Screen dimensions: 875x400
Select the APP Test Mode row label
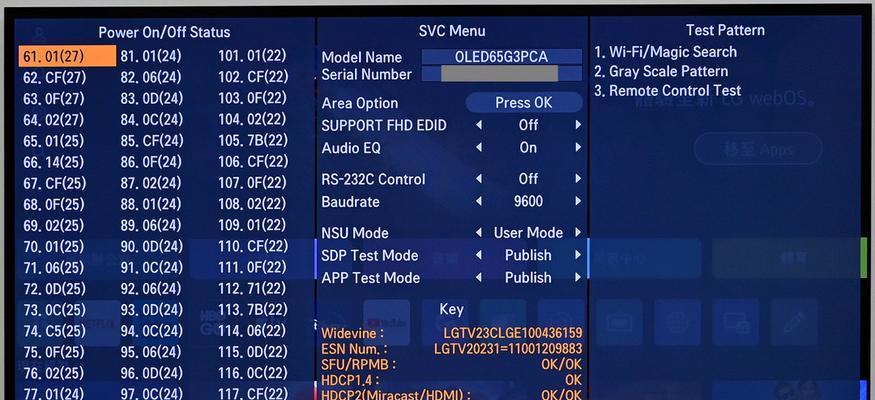(371, 277)
